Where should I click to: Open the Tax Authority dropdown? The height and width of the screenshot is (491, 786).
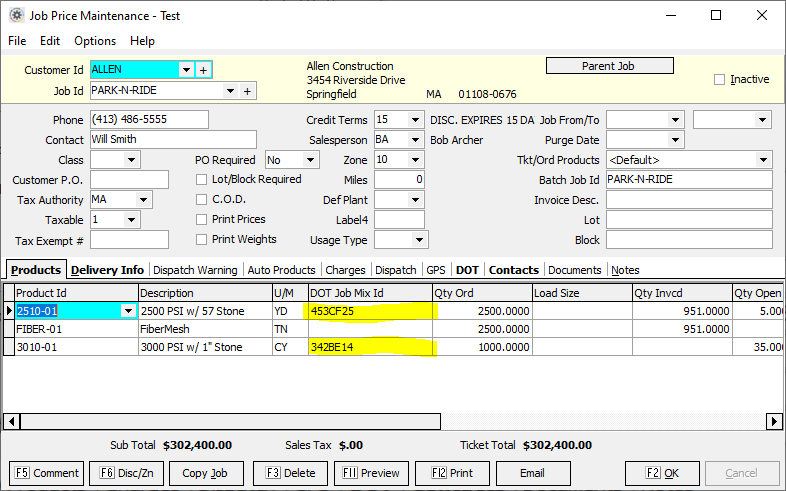pyautogui.click(x=144, y=200)
